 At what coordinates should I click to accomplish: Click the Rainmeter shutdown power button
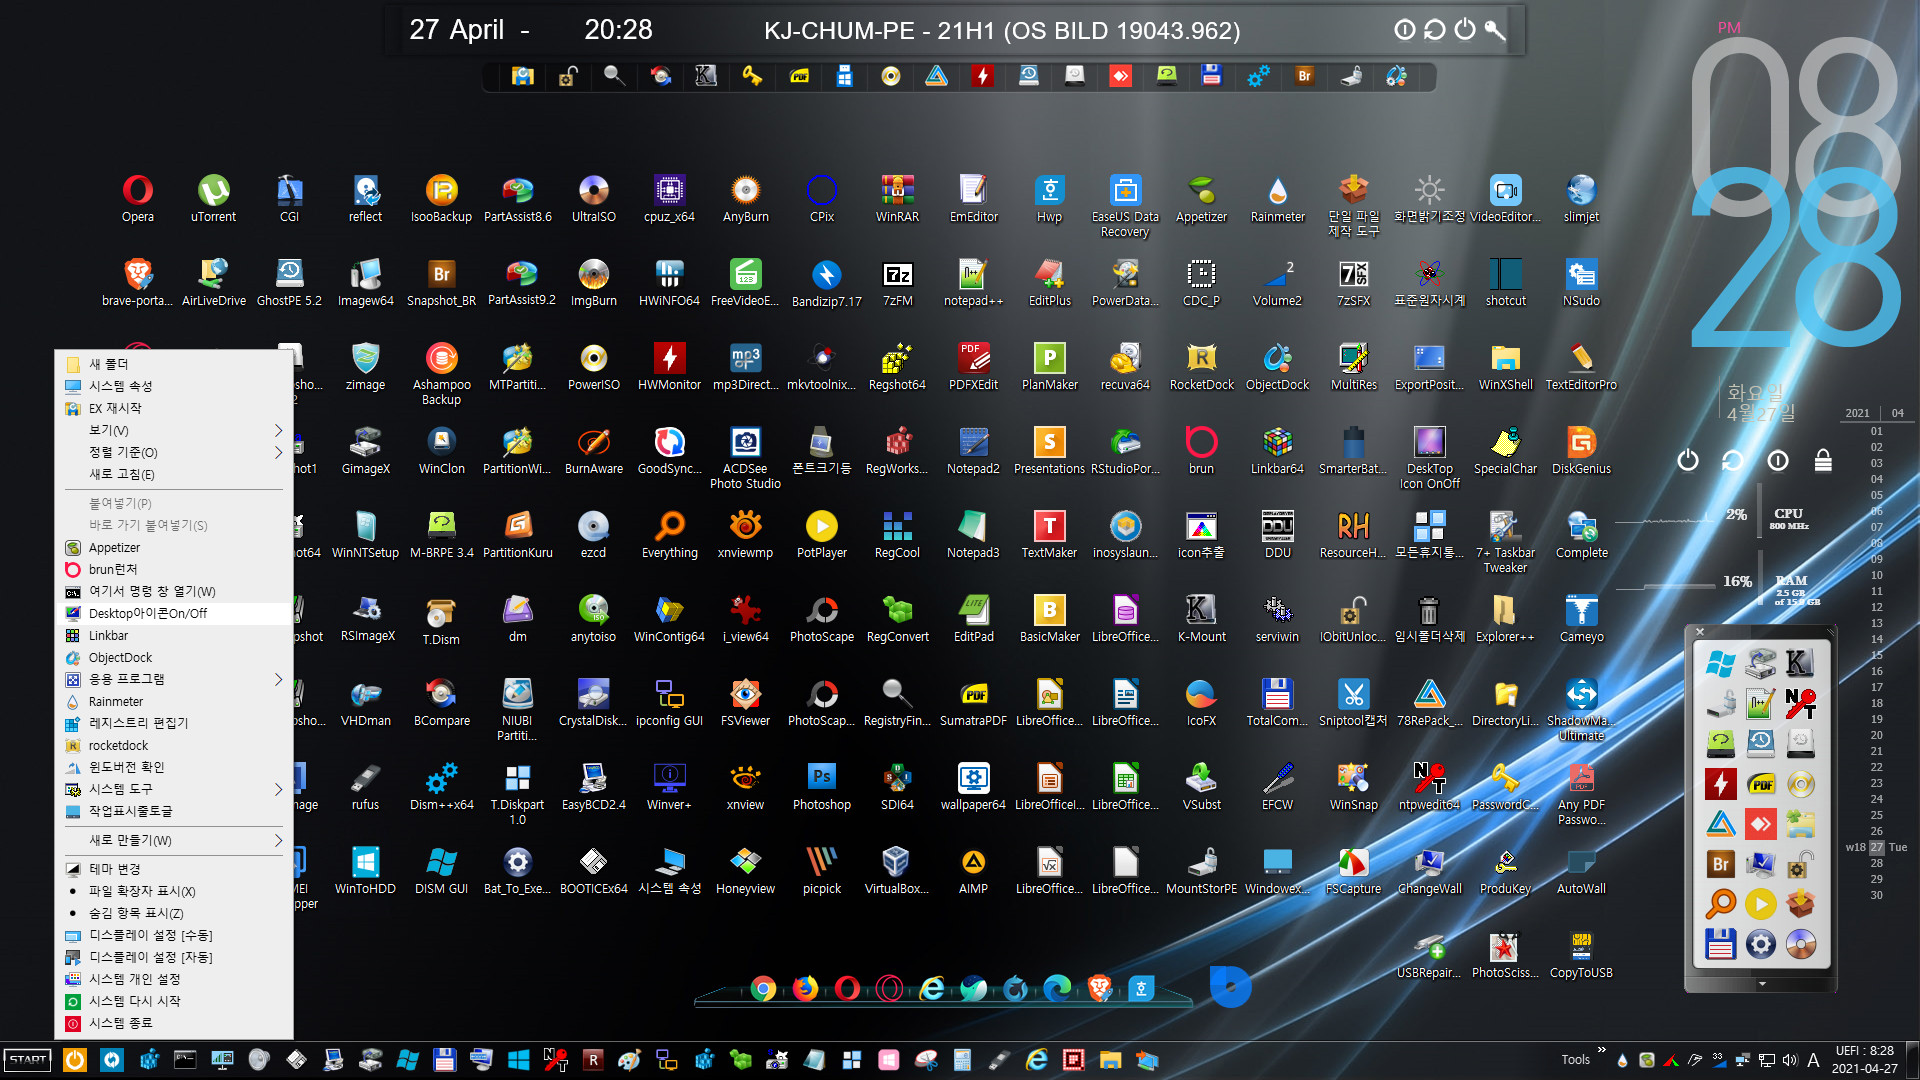1688,460
